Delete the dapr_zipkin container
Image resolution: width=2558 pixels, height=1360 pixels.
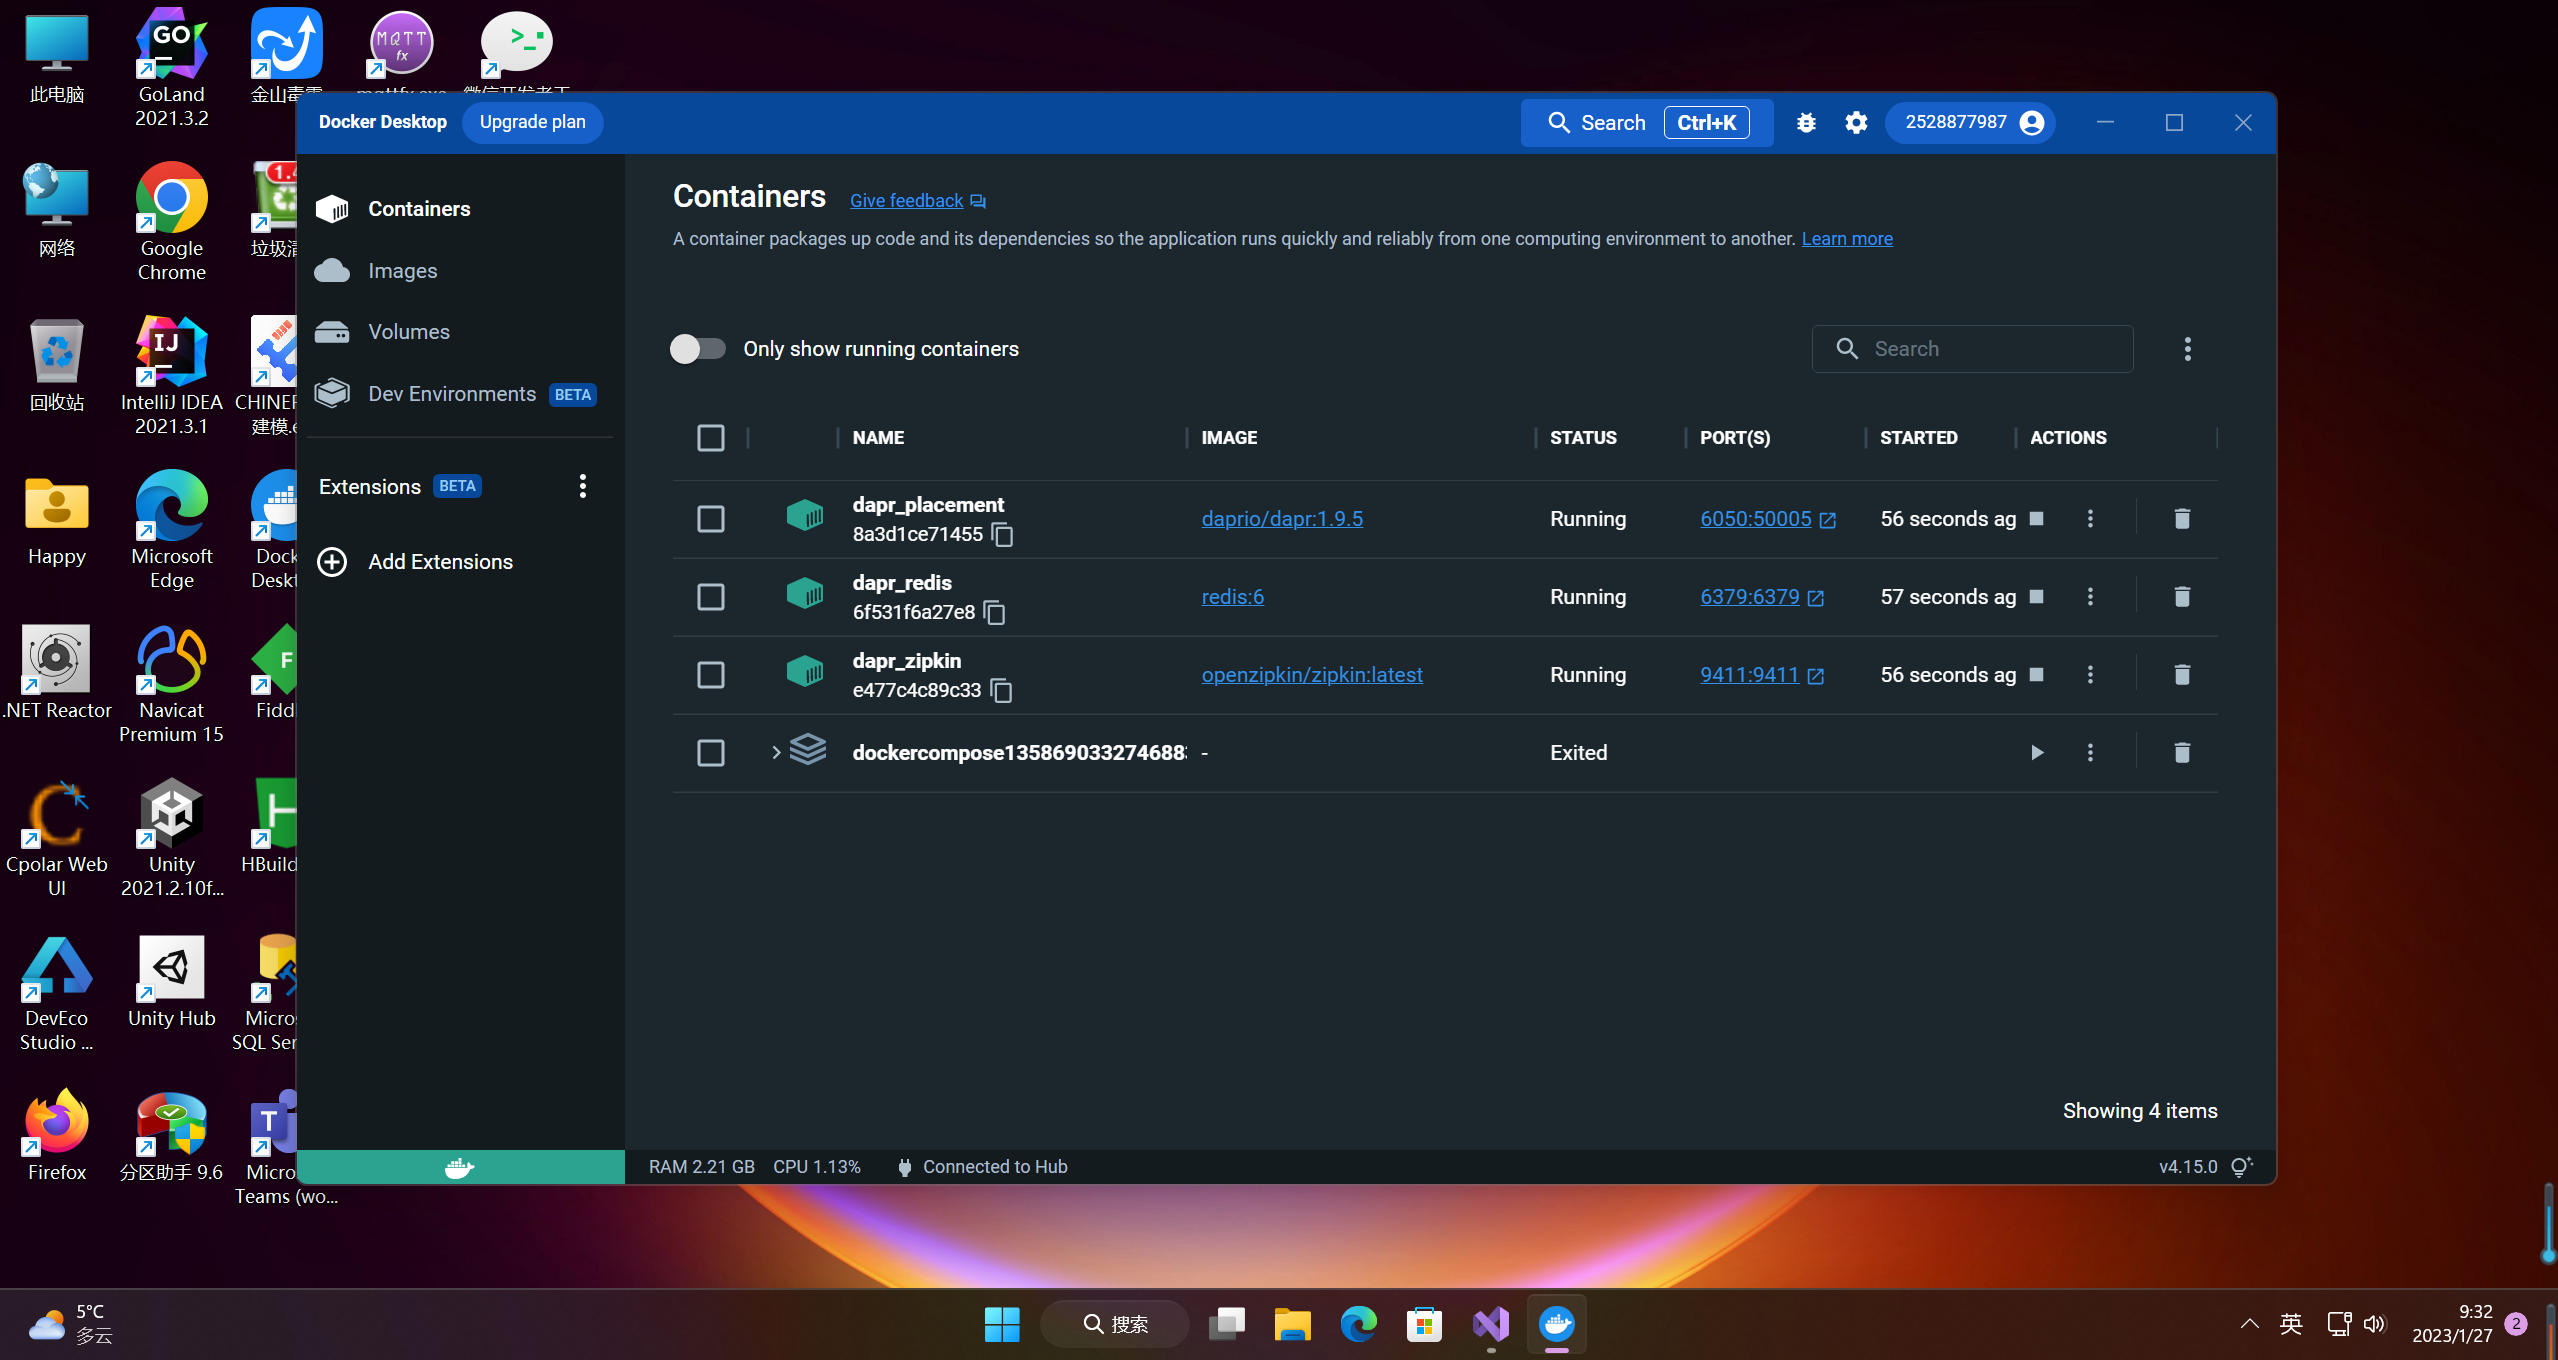(2182, 674)
